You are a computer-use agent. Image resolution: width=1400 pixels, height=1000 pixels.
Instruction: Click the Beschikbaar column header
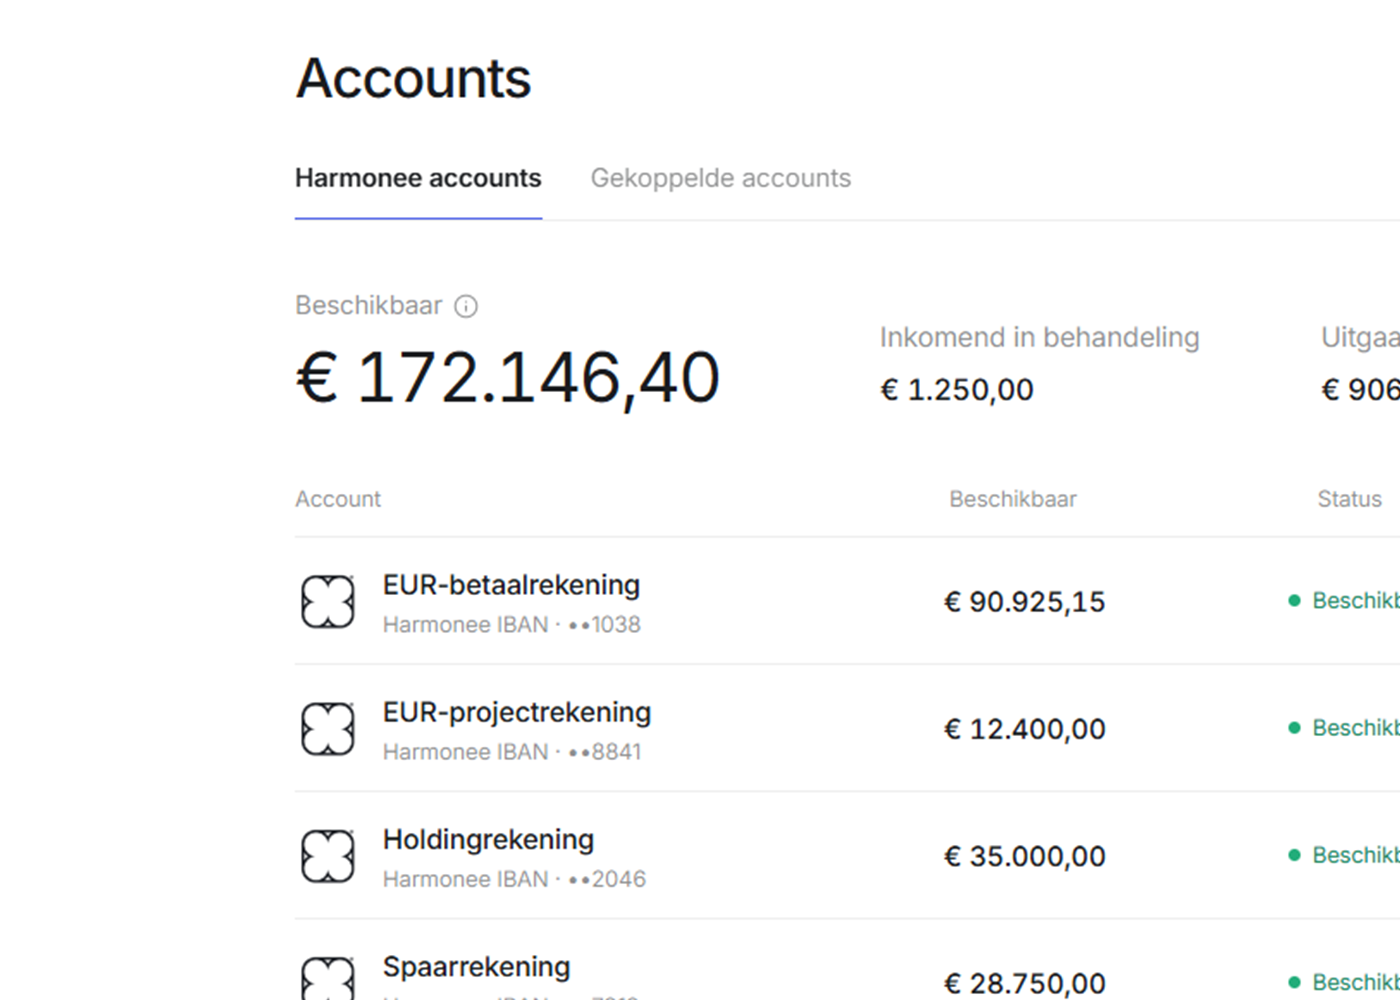point(1013,499)
